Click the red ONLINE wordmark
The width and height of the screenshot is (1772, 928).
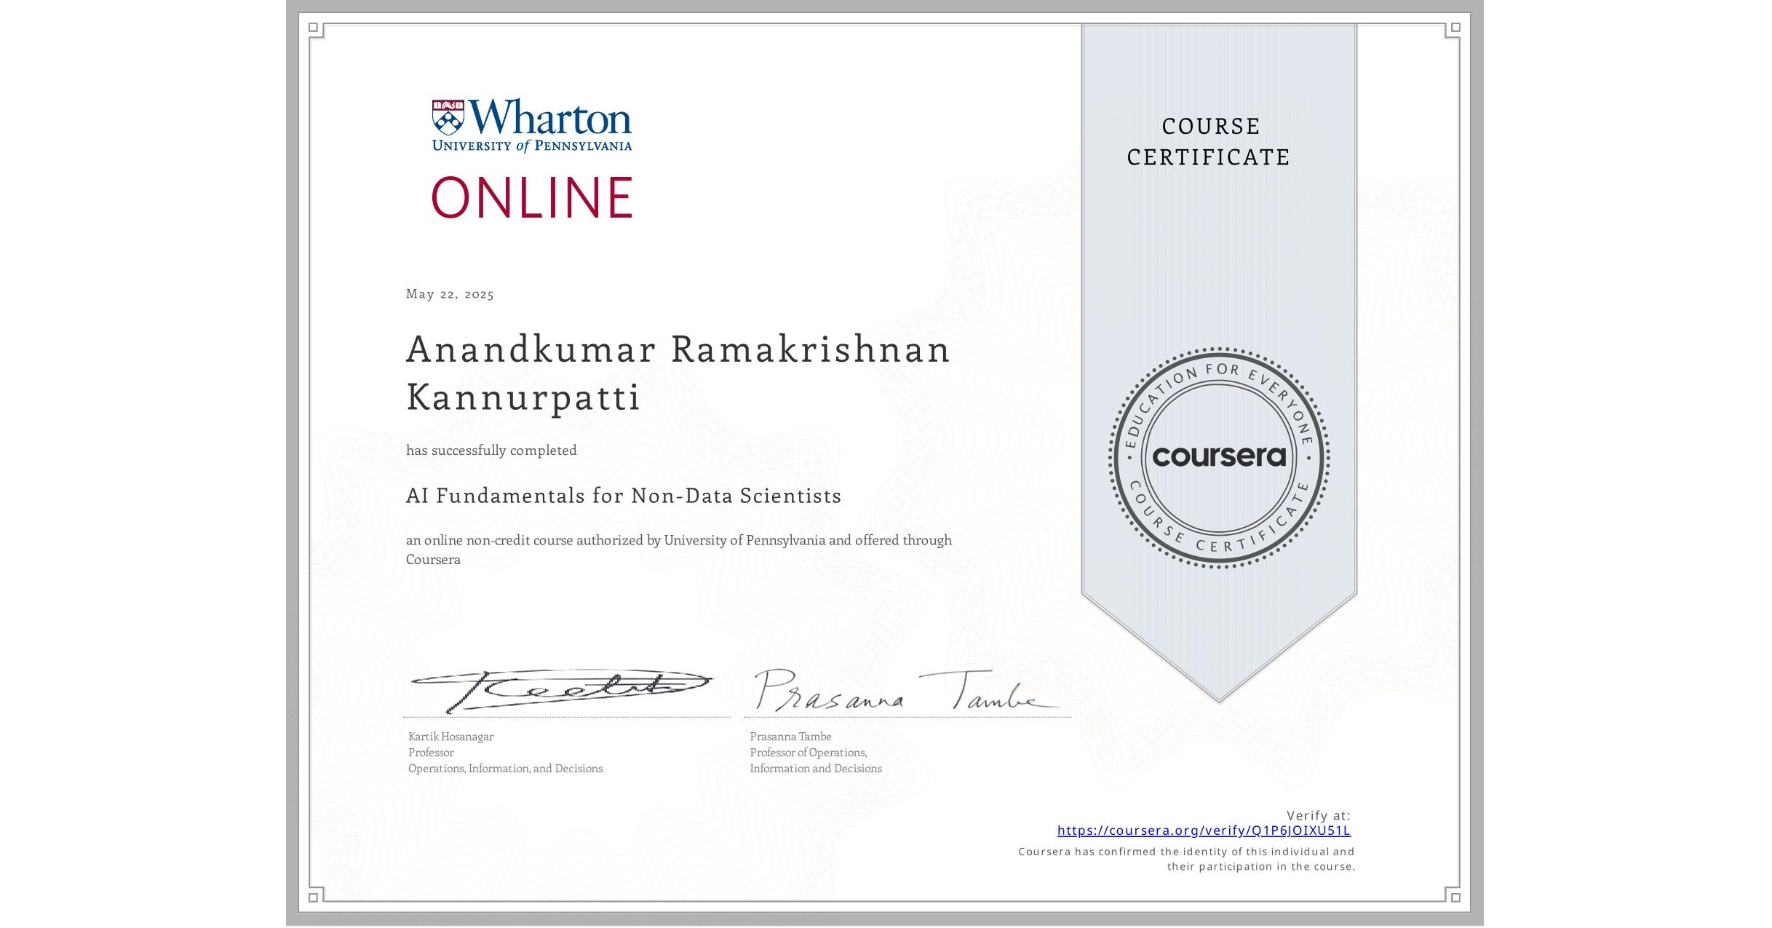(x=532, y=197)
